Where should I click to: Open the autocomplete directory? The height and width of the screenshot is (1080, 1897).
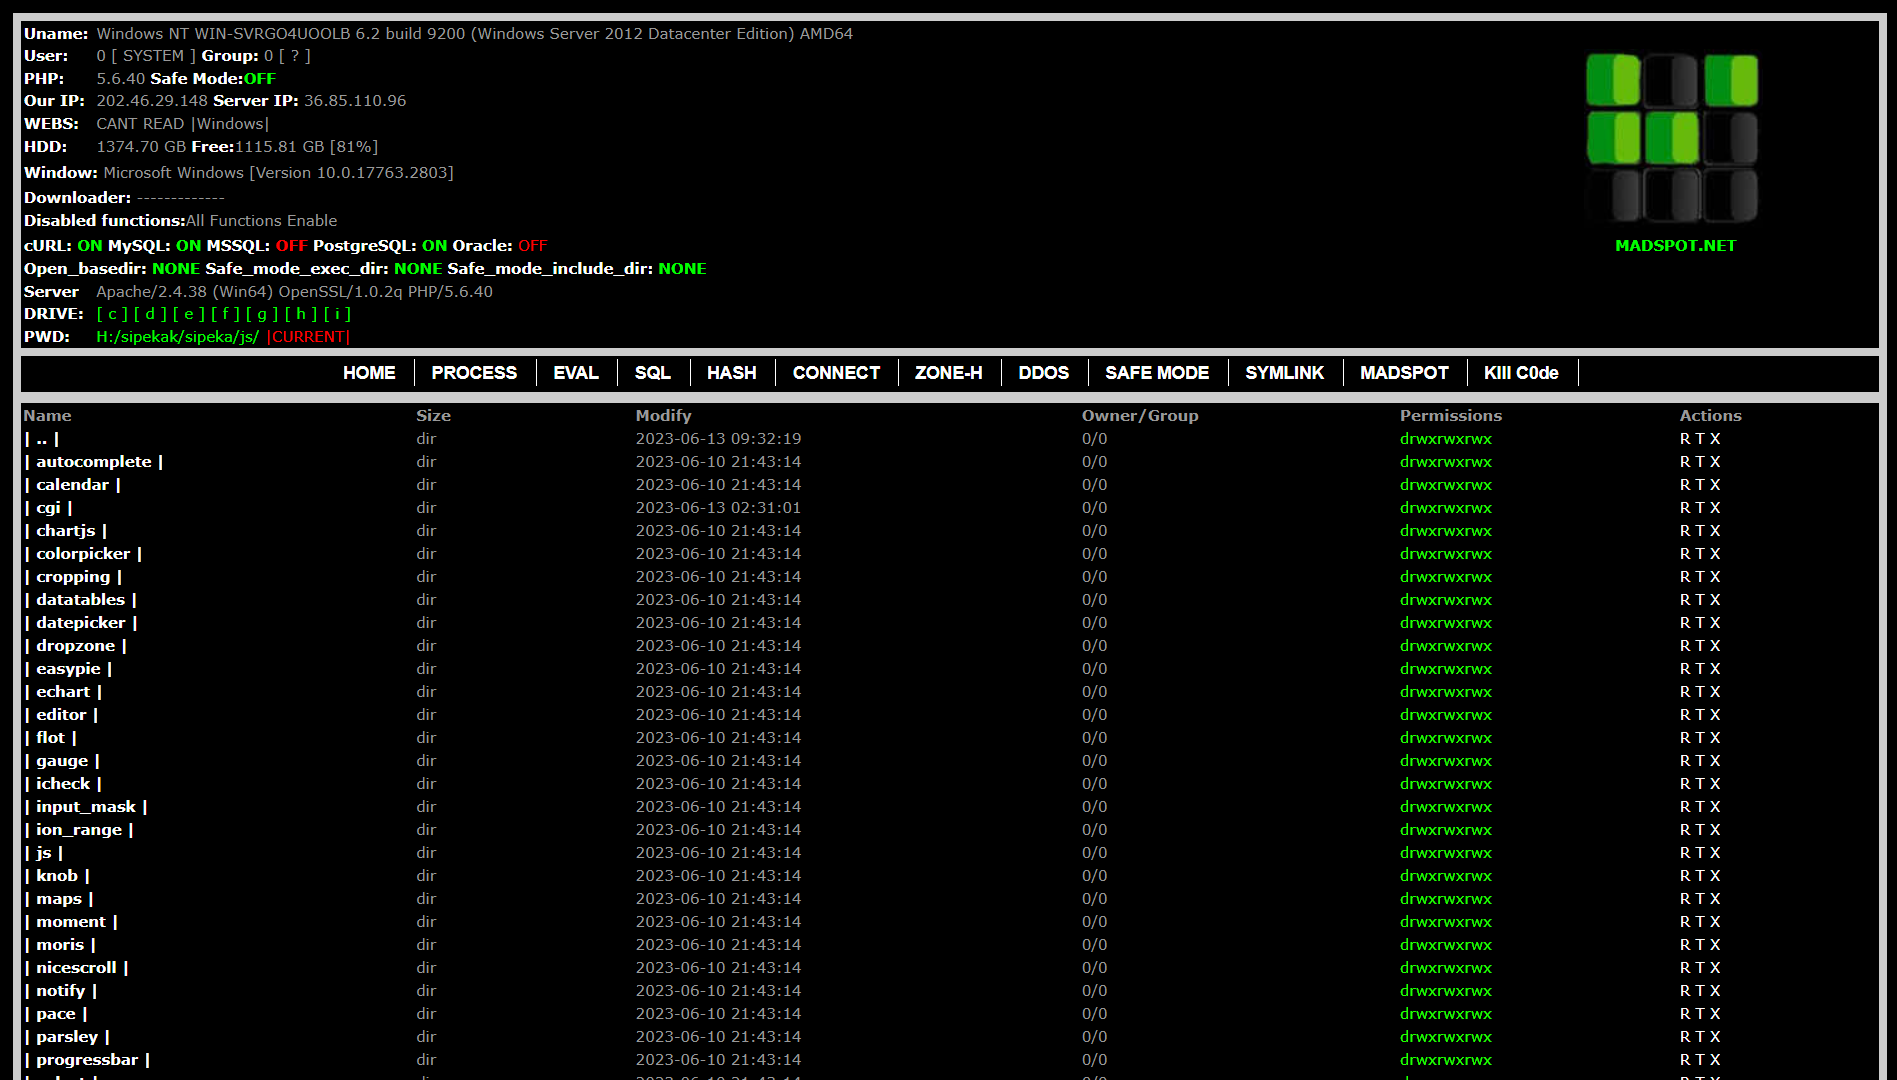tap(94, 462)
